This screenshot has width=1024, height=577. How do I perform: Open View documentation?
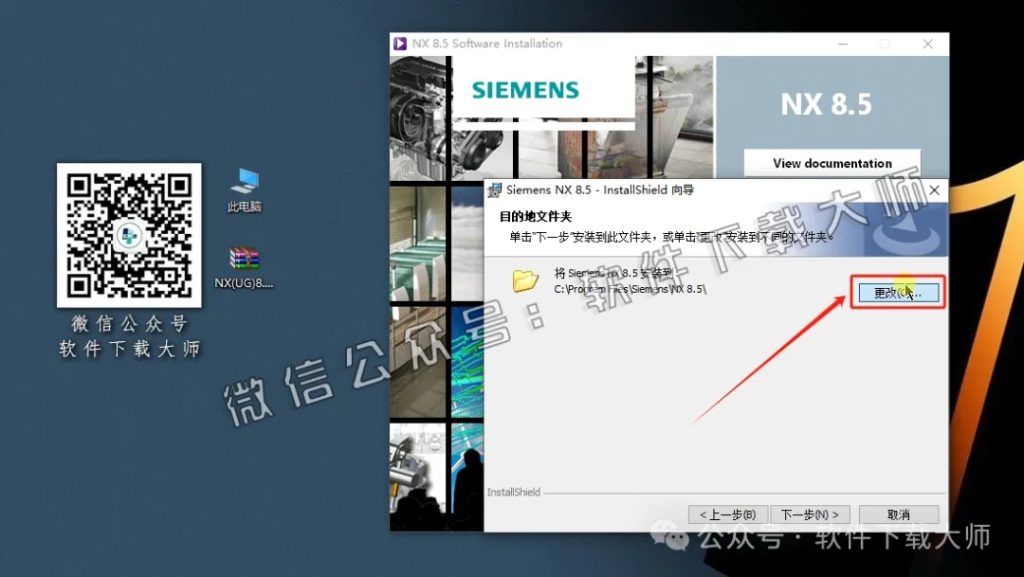coord(833,163)
